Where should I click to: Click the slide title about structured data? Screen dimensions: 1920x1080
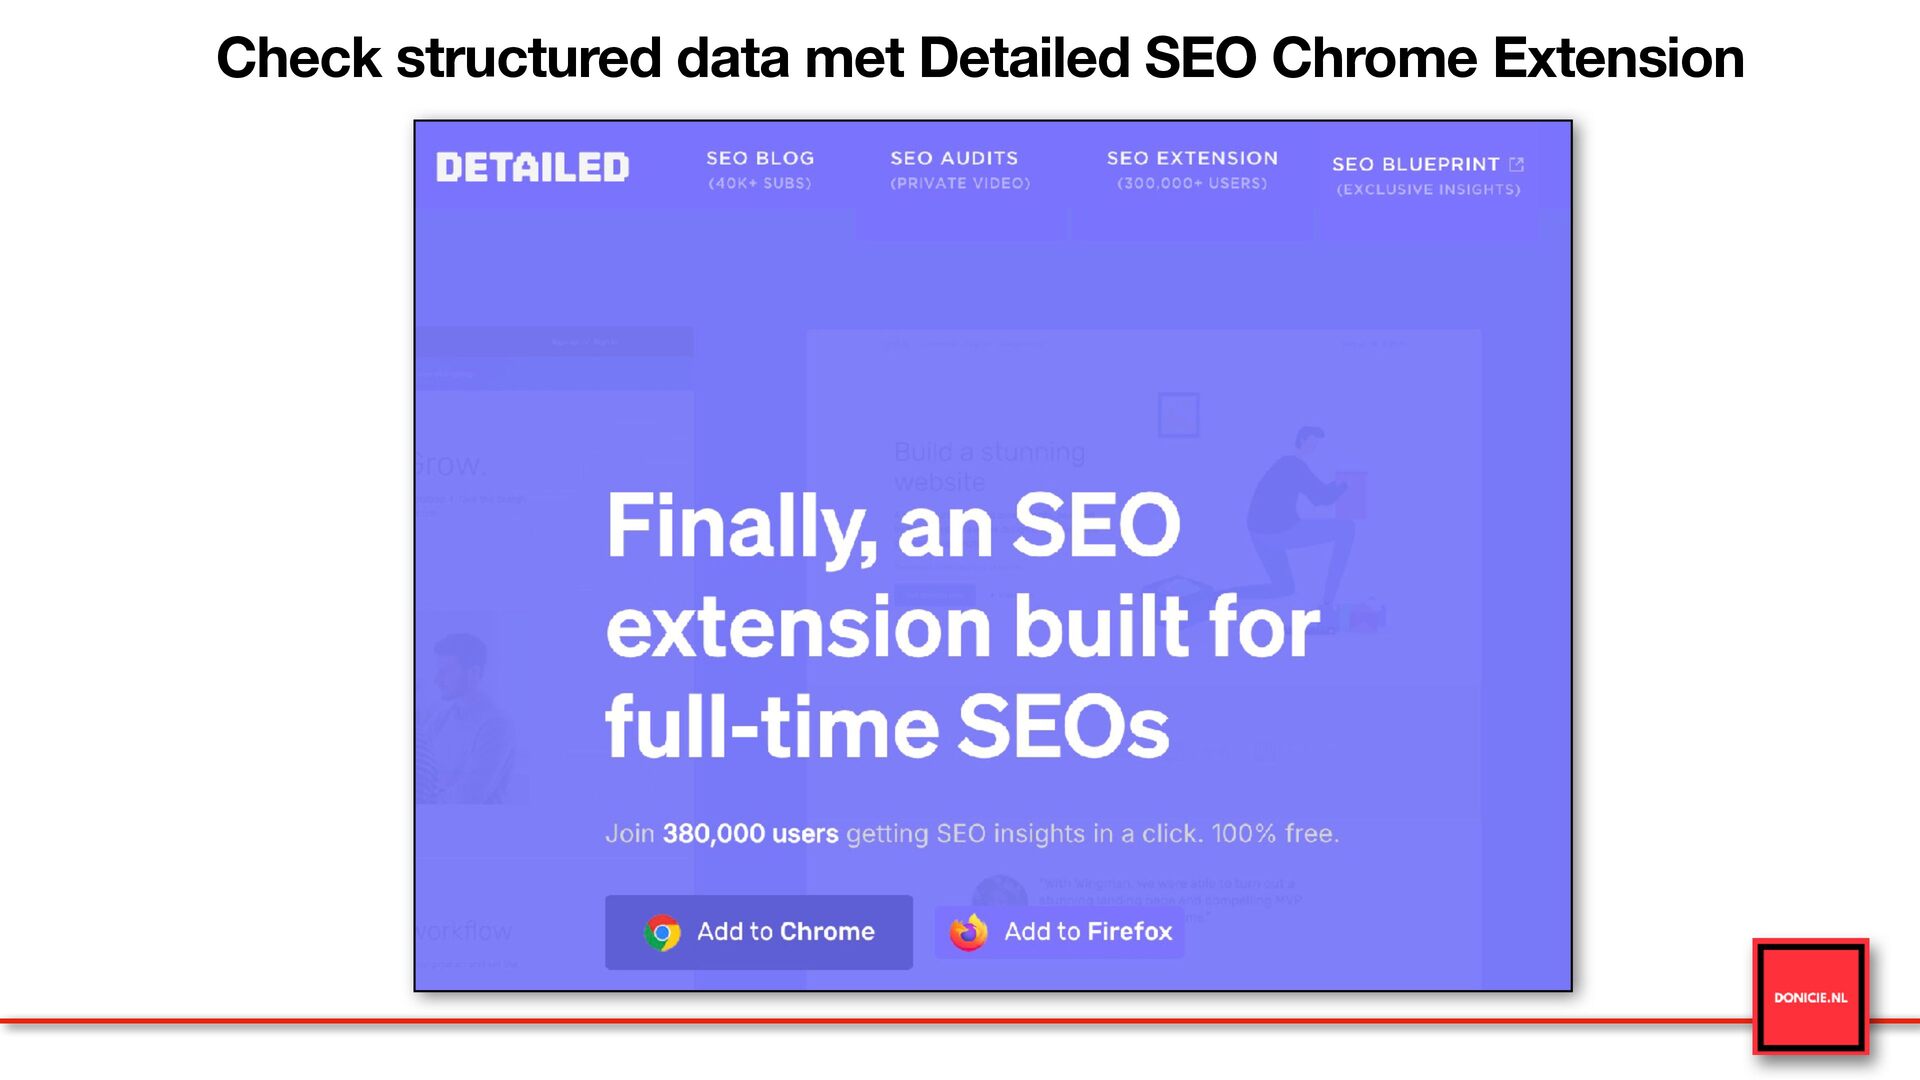click(x=980, y=58)
